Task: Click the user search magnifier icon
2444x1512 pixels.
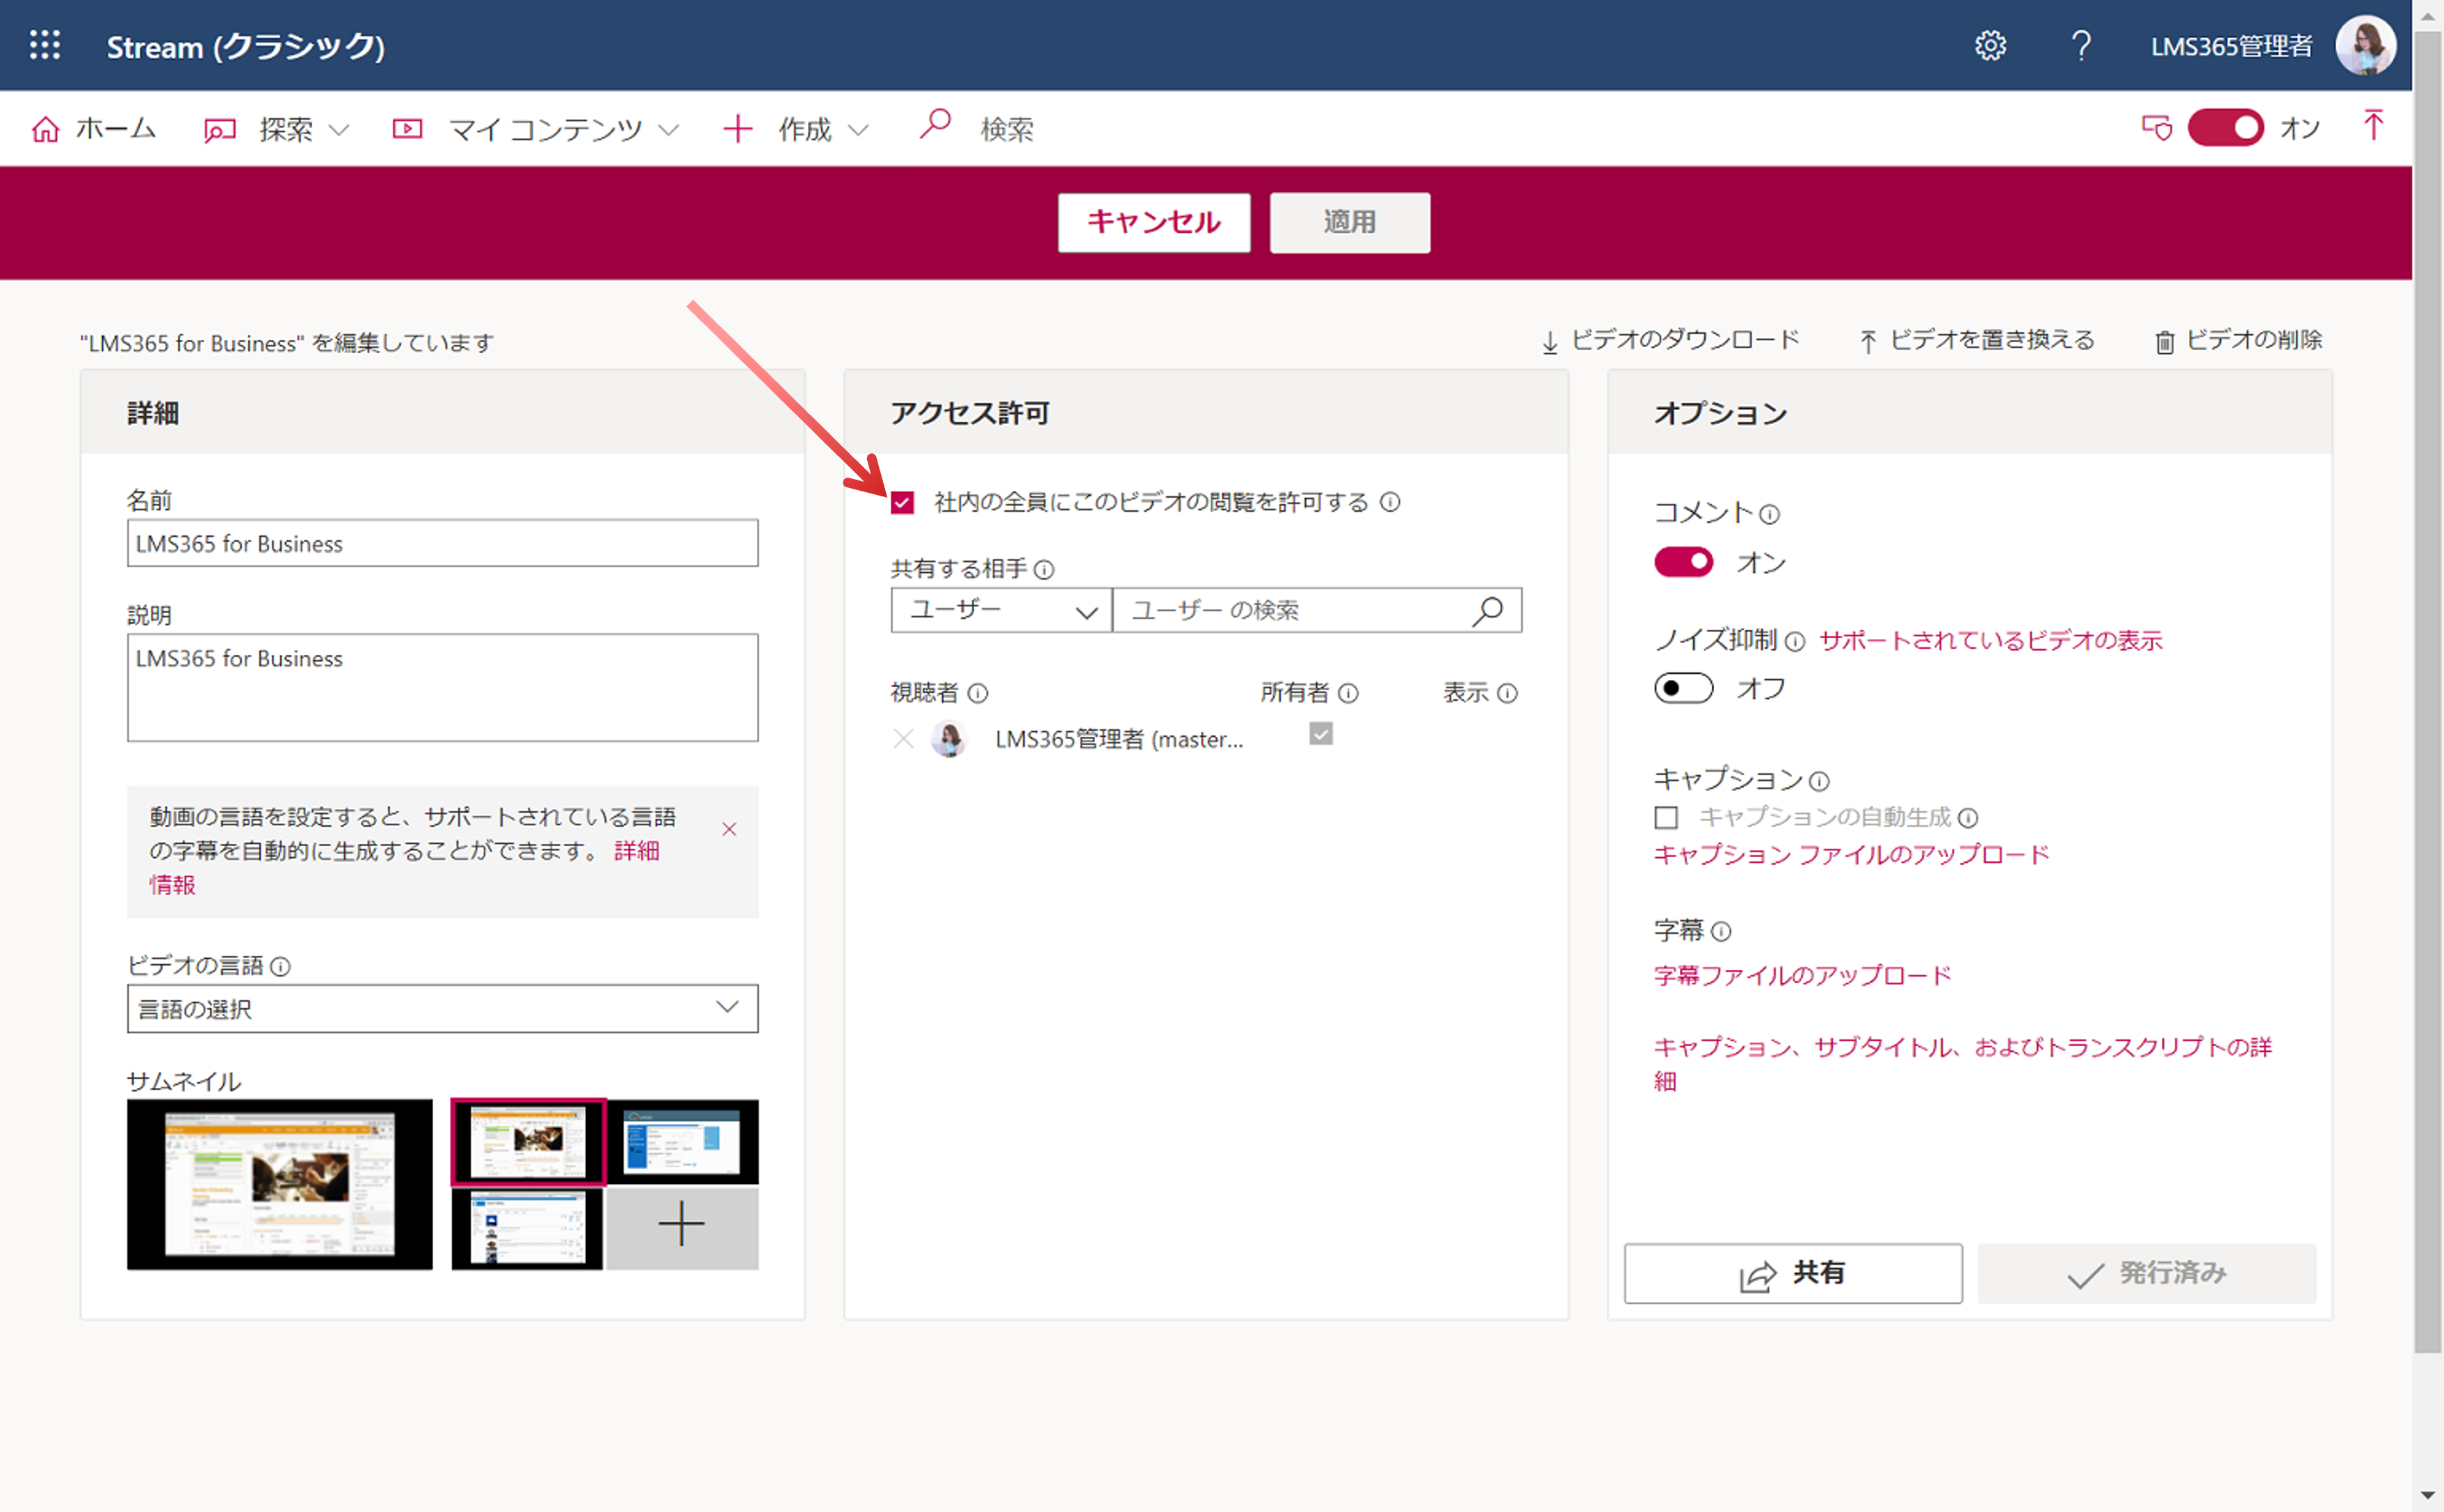Action: point(1488,610)
